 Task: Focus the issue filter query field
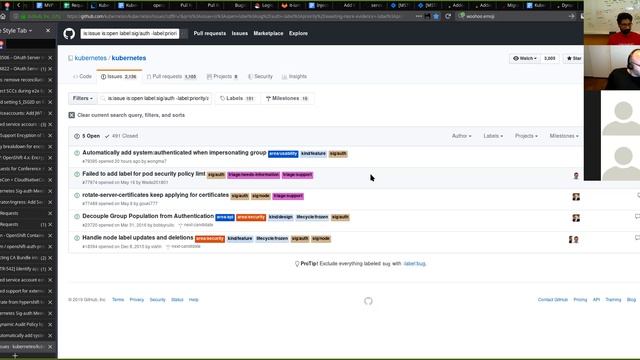click(155, 98)
